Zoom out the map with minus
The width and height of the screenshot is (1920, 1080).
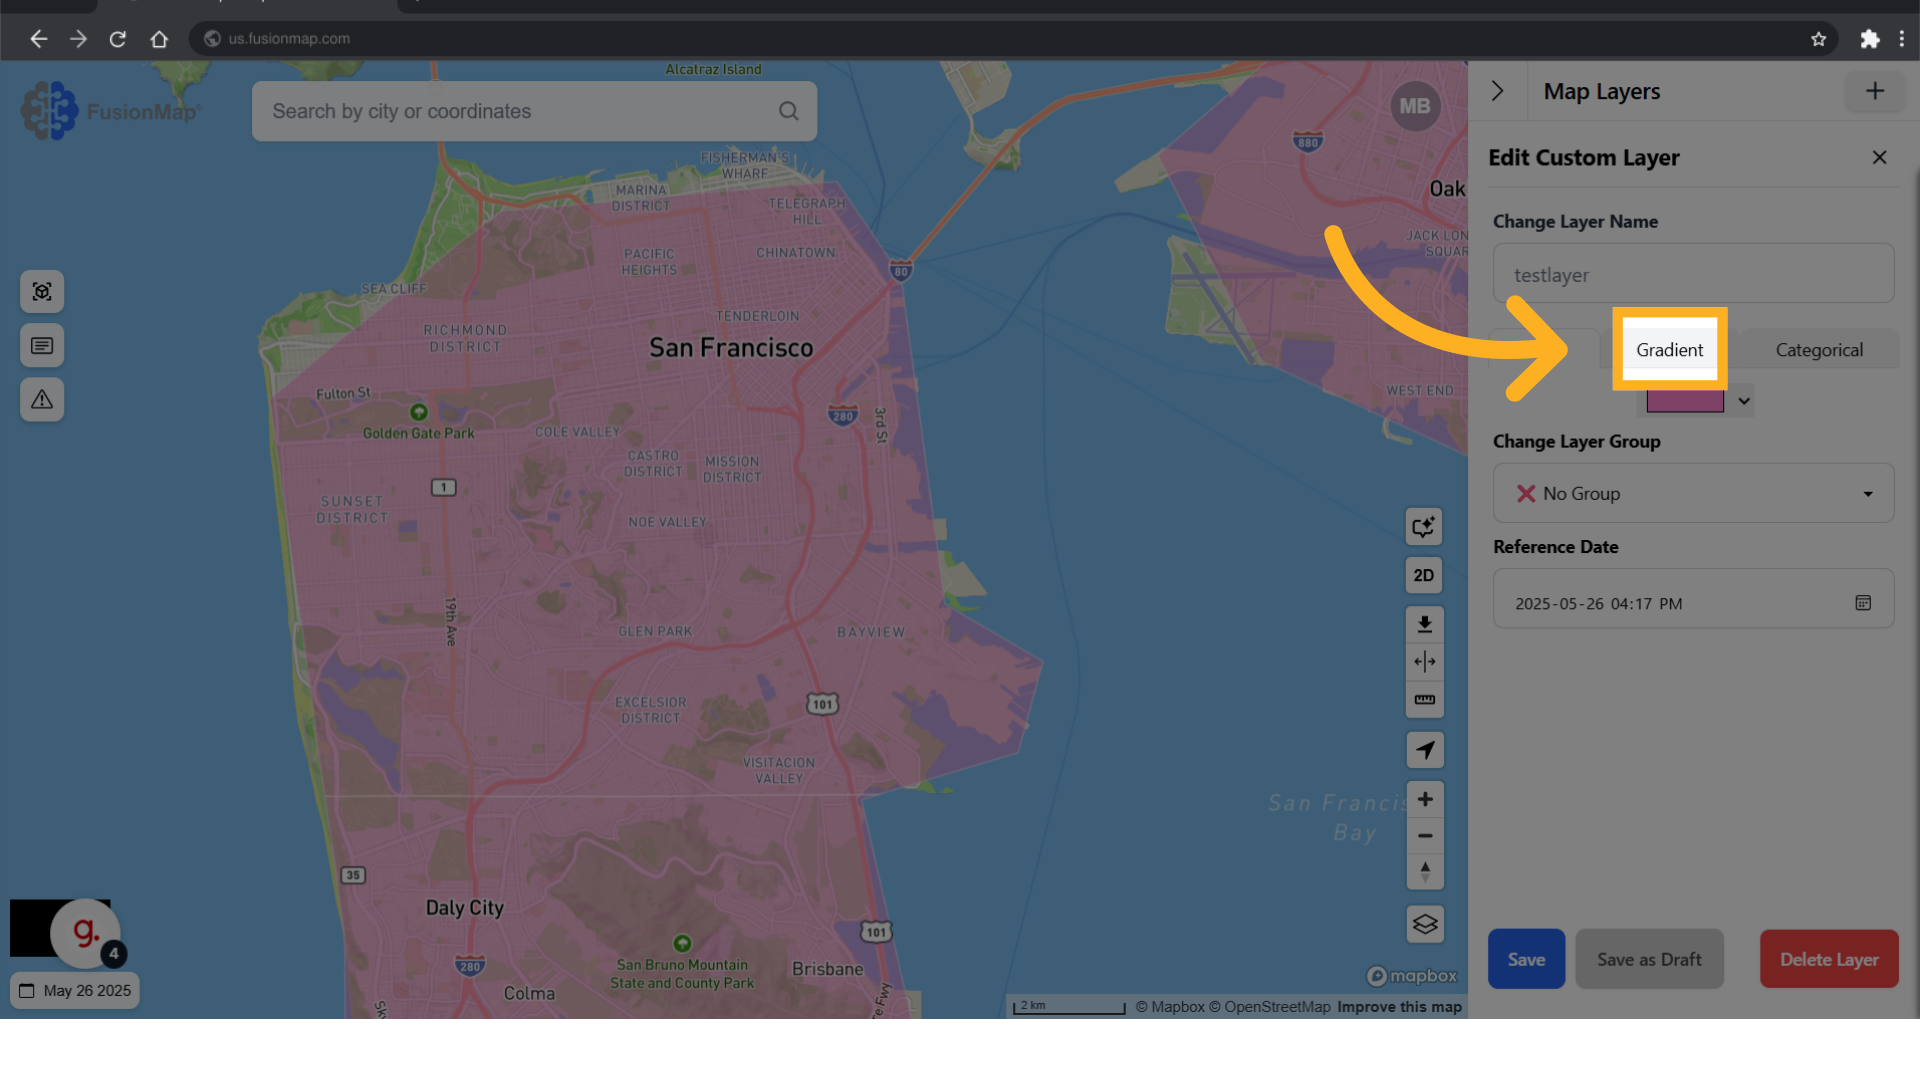[1425, 836]
